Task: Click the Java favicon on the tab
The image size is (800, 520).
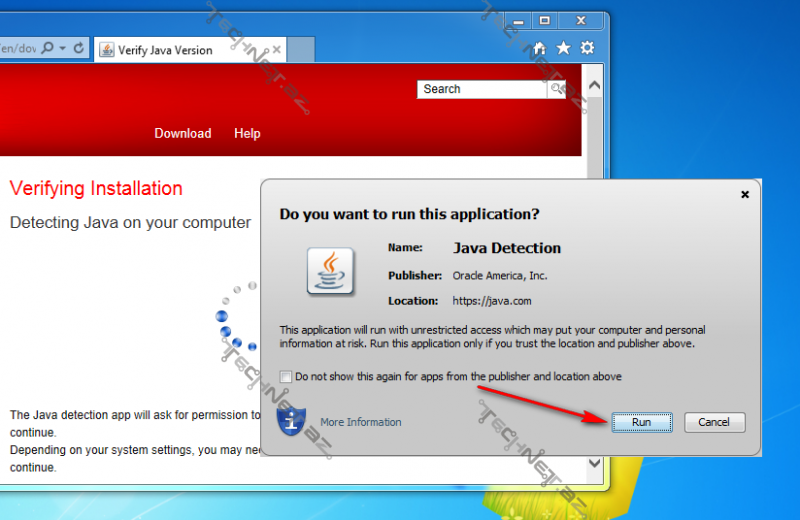Action: tap(107, 50)
